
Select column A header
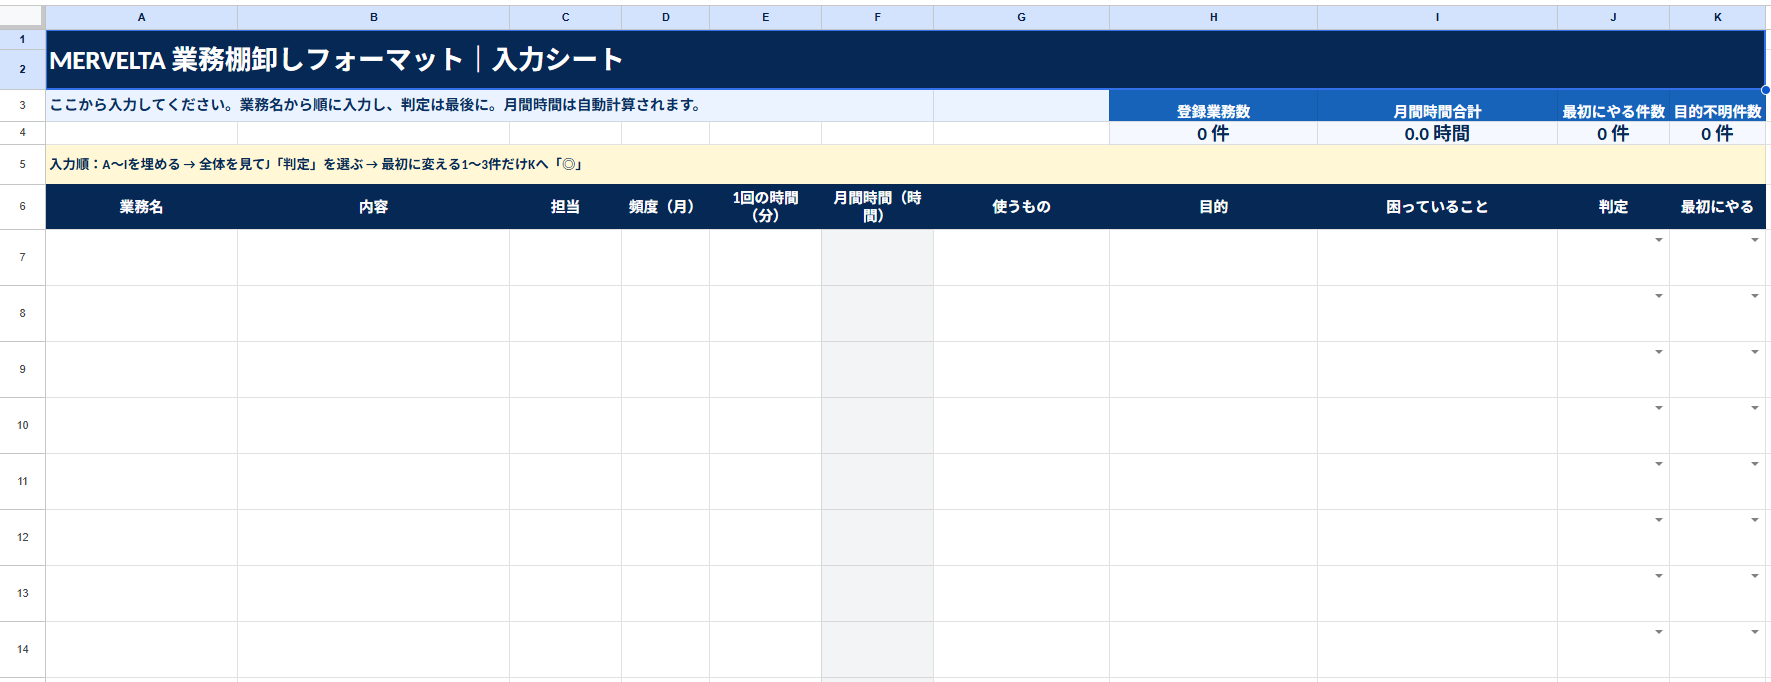click(x=142, y=17)
